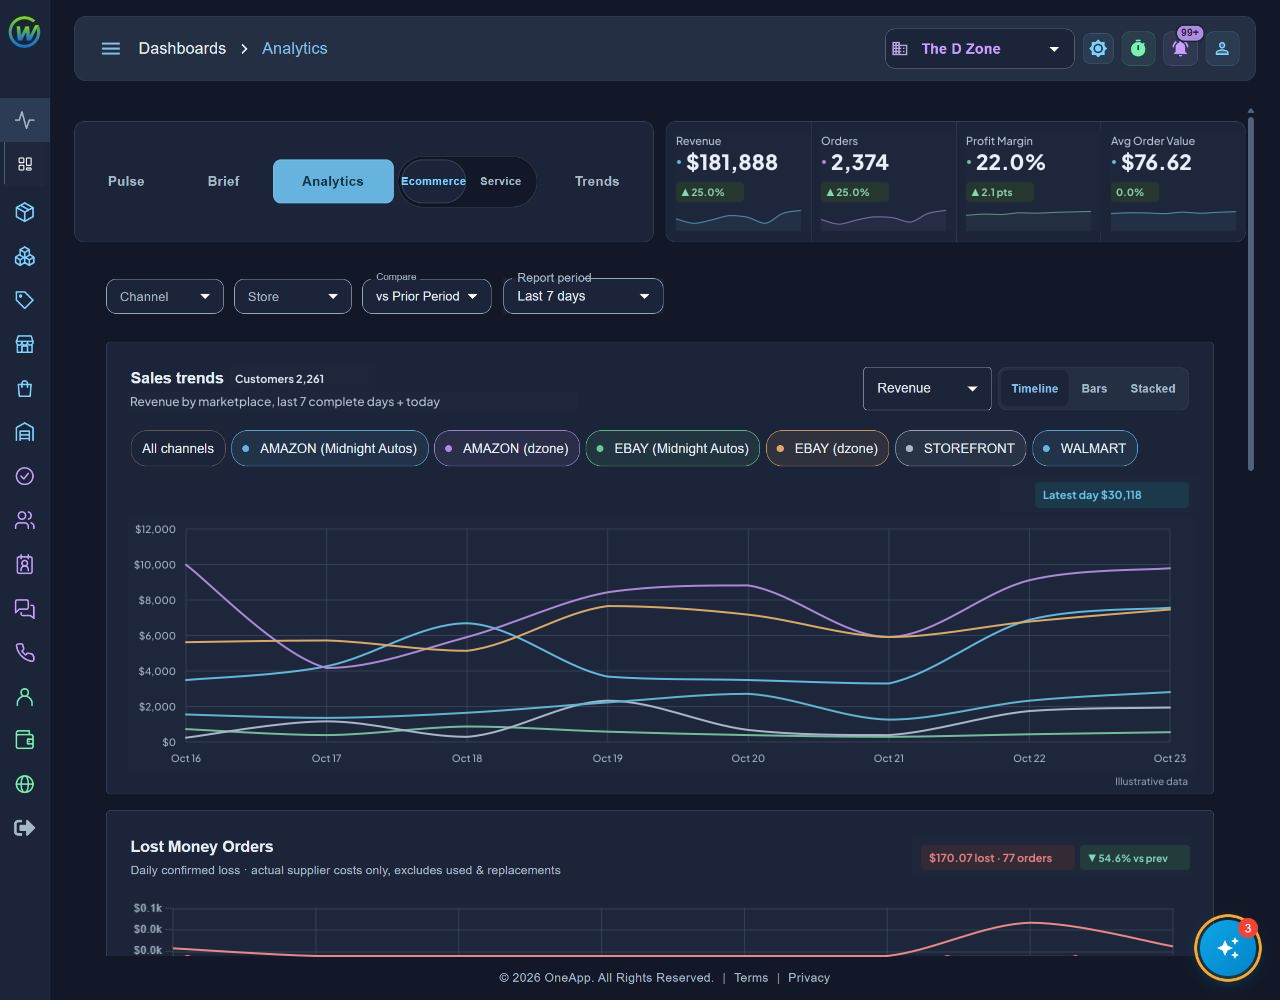This screenshot has height=1000, width=1280.
Task: Click the Dashboards breadcrumb link
Action: (182, 48)
